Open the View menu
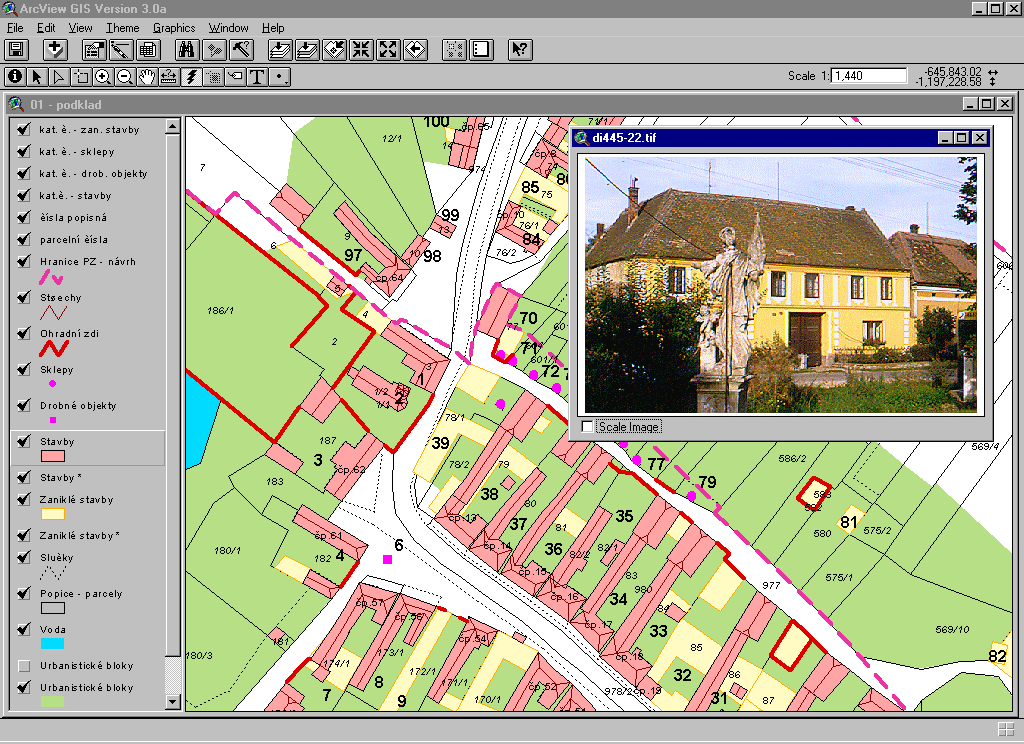The width and height of the screenshot is (1024, 744). [x=80, y=28]
